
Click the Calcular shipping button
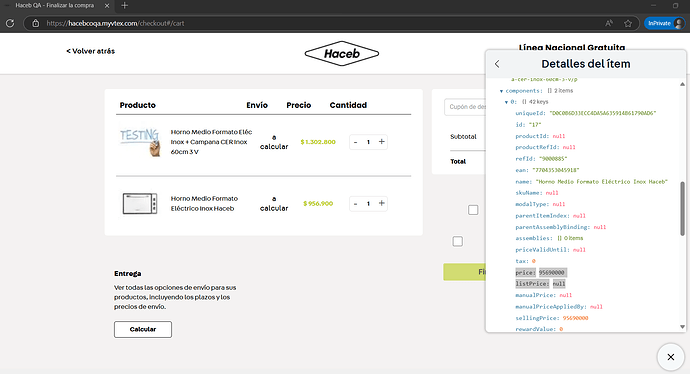click(143, 330)
